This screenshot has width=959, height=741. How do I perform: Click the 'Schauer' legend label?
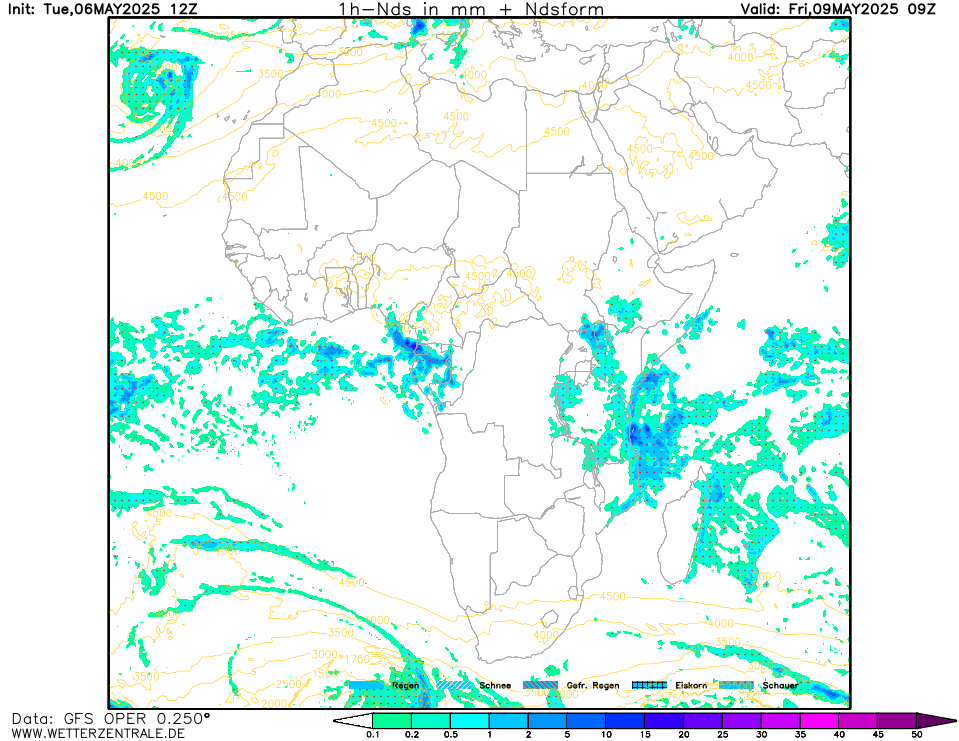click(780, 685)
